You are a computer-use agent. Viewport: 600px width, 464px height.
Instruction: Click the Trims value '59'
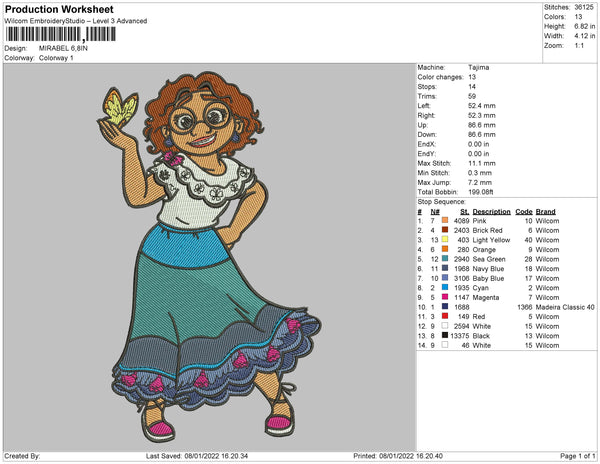click(472, 96)
